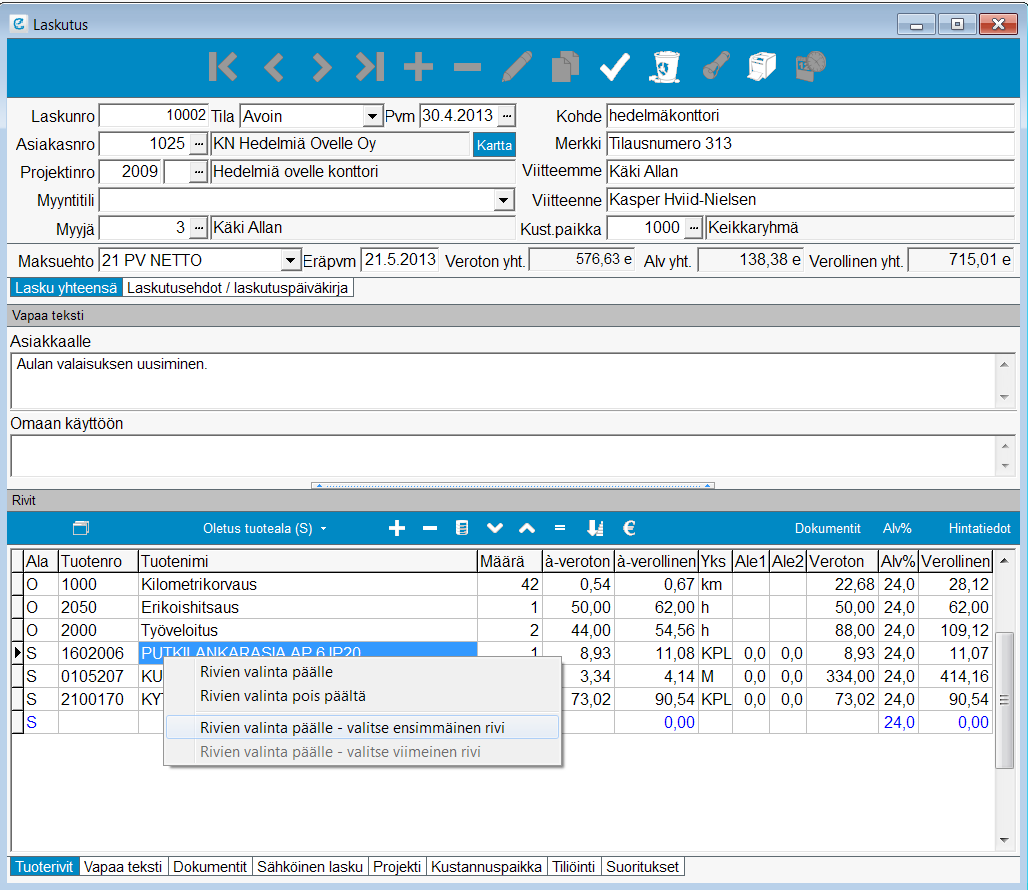Click Alv% in Rivit toolbar

click(897, 528)
